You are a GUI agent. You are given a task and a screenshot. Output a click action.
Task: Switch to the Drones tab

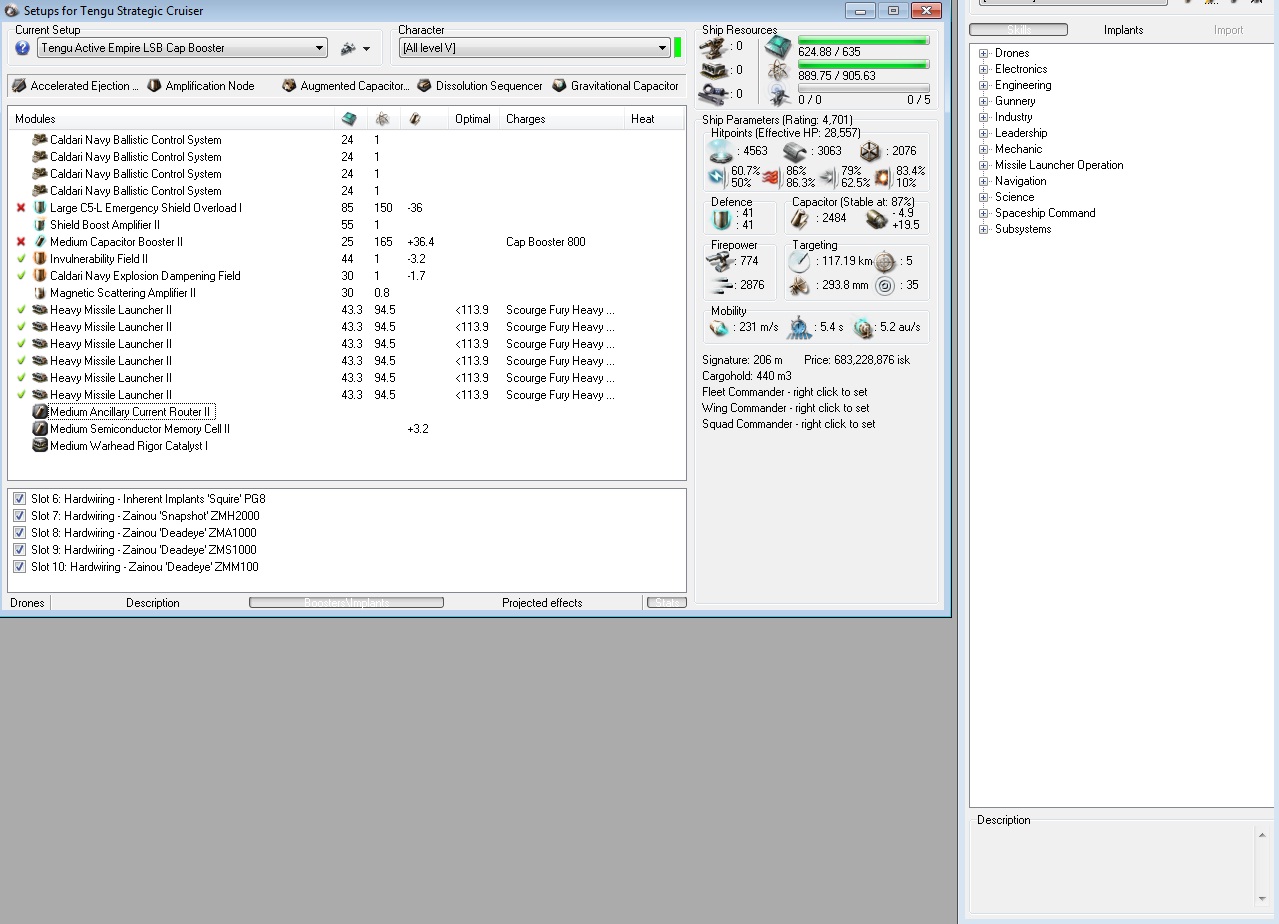click(27, 603)
